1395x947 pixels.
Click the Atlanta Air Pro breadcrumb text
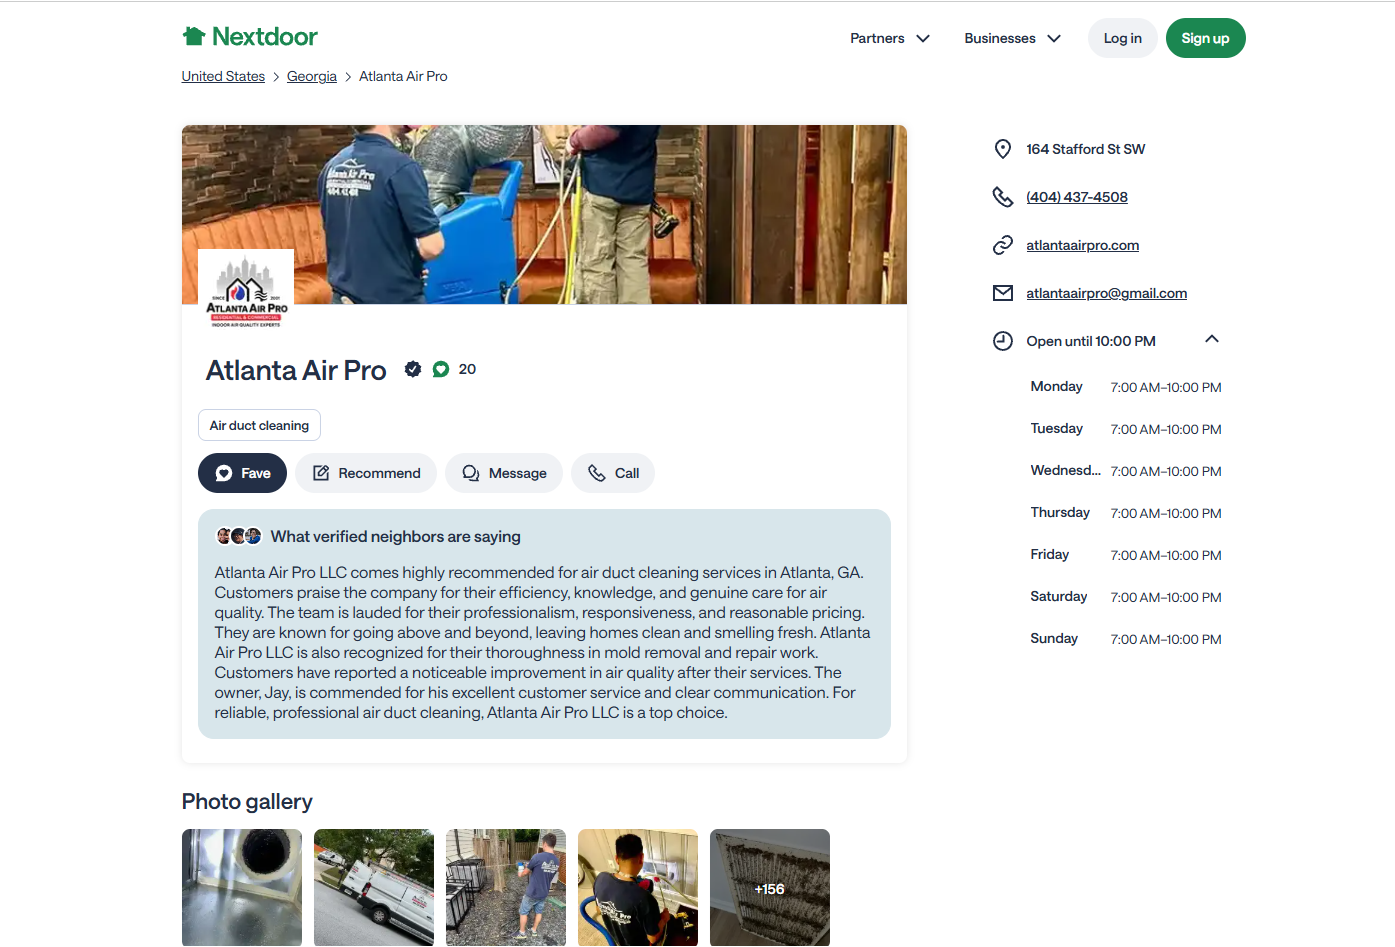click(403, 76)
